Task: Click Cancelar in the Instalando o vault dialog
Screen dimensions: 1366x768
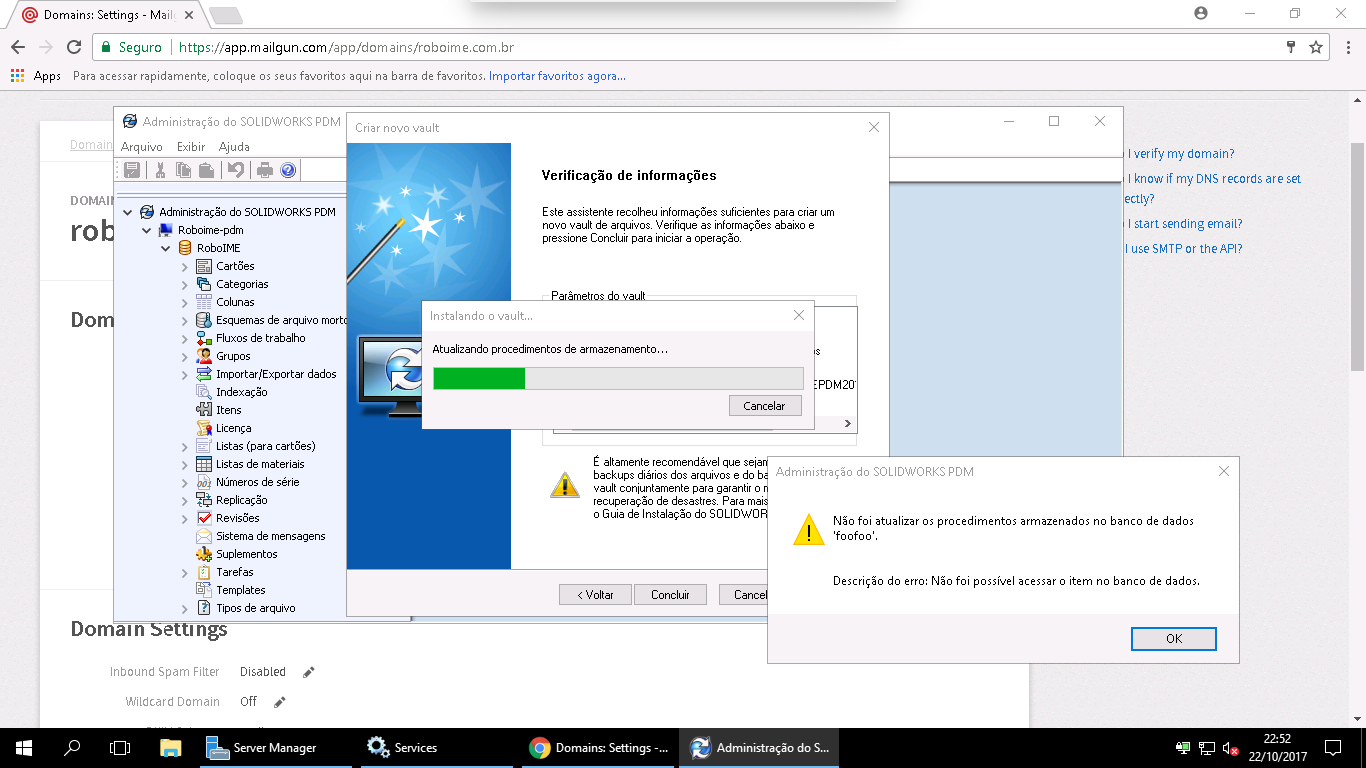Action: (x=765, y=406)
